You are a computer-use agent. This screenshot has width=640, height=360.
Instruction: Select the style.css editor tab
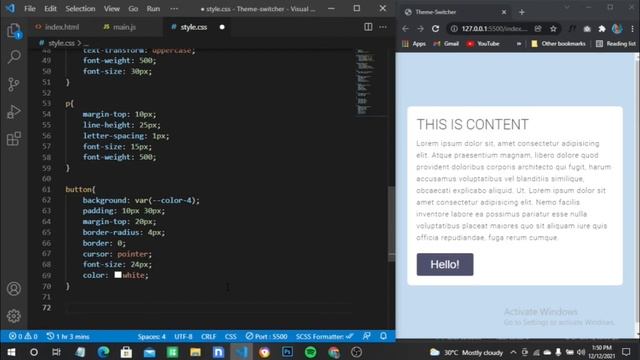point(193,27)
